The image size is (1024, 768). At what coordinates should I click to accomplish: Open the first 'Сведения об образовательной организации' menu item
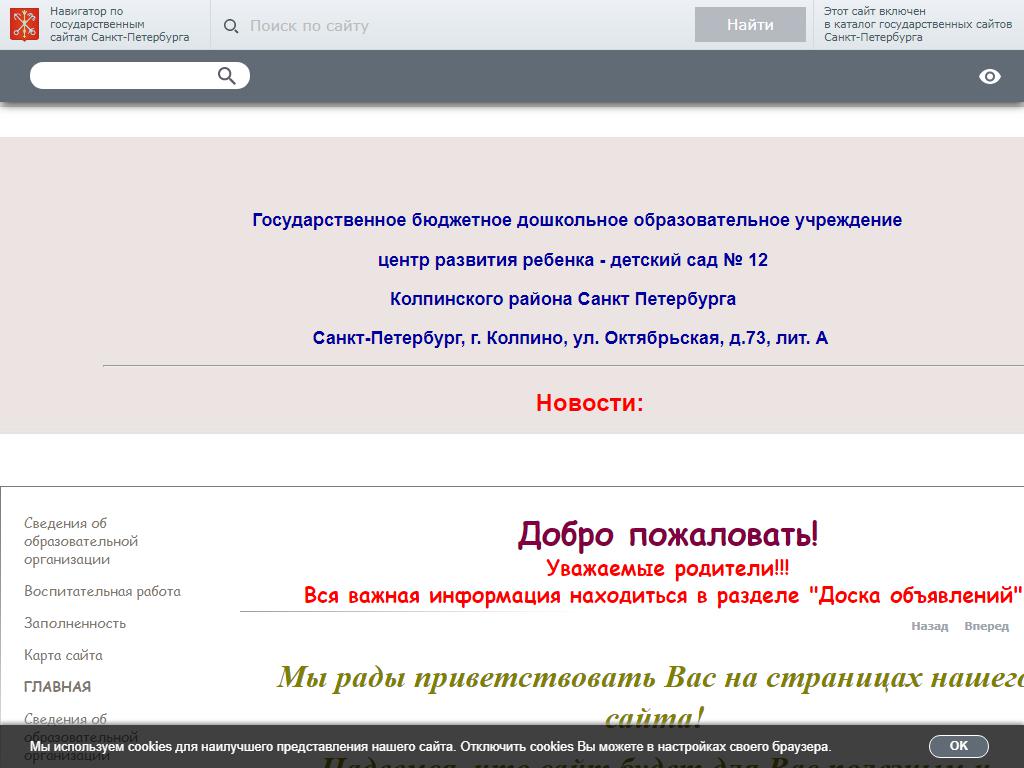[81, 541]
